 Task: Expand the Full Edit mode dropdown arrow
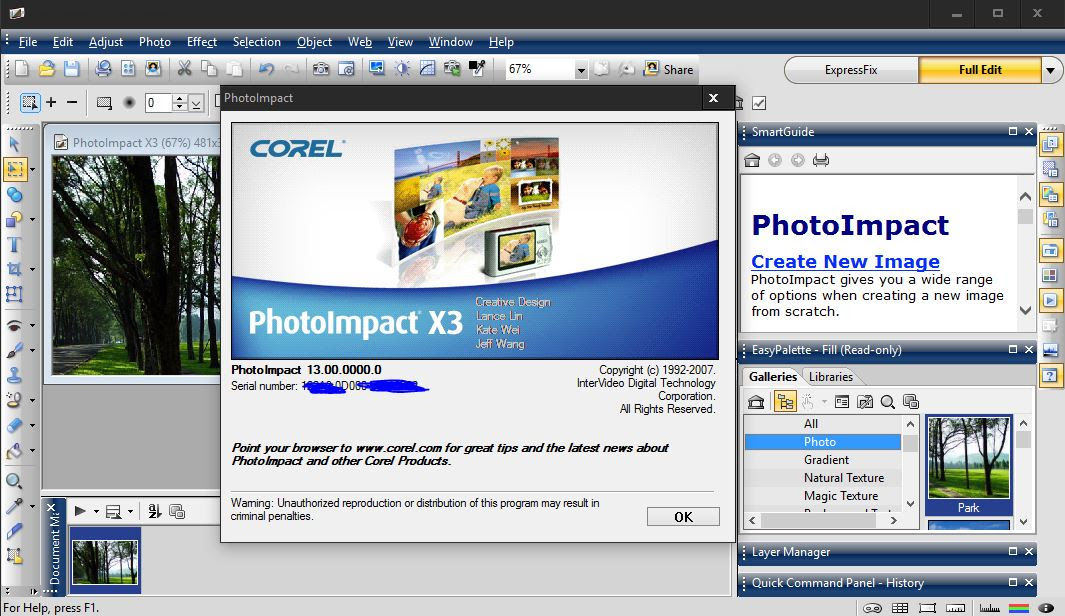(x=1050, y=70)
